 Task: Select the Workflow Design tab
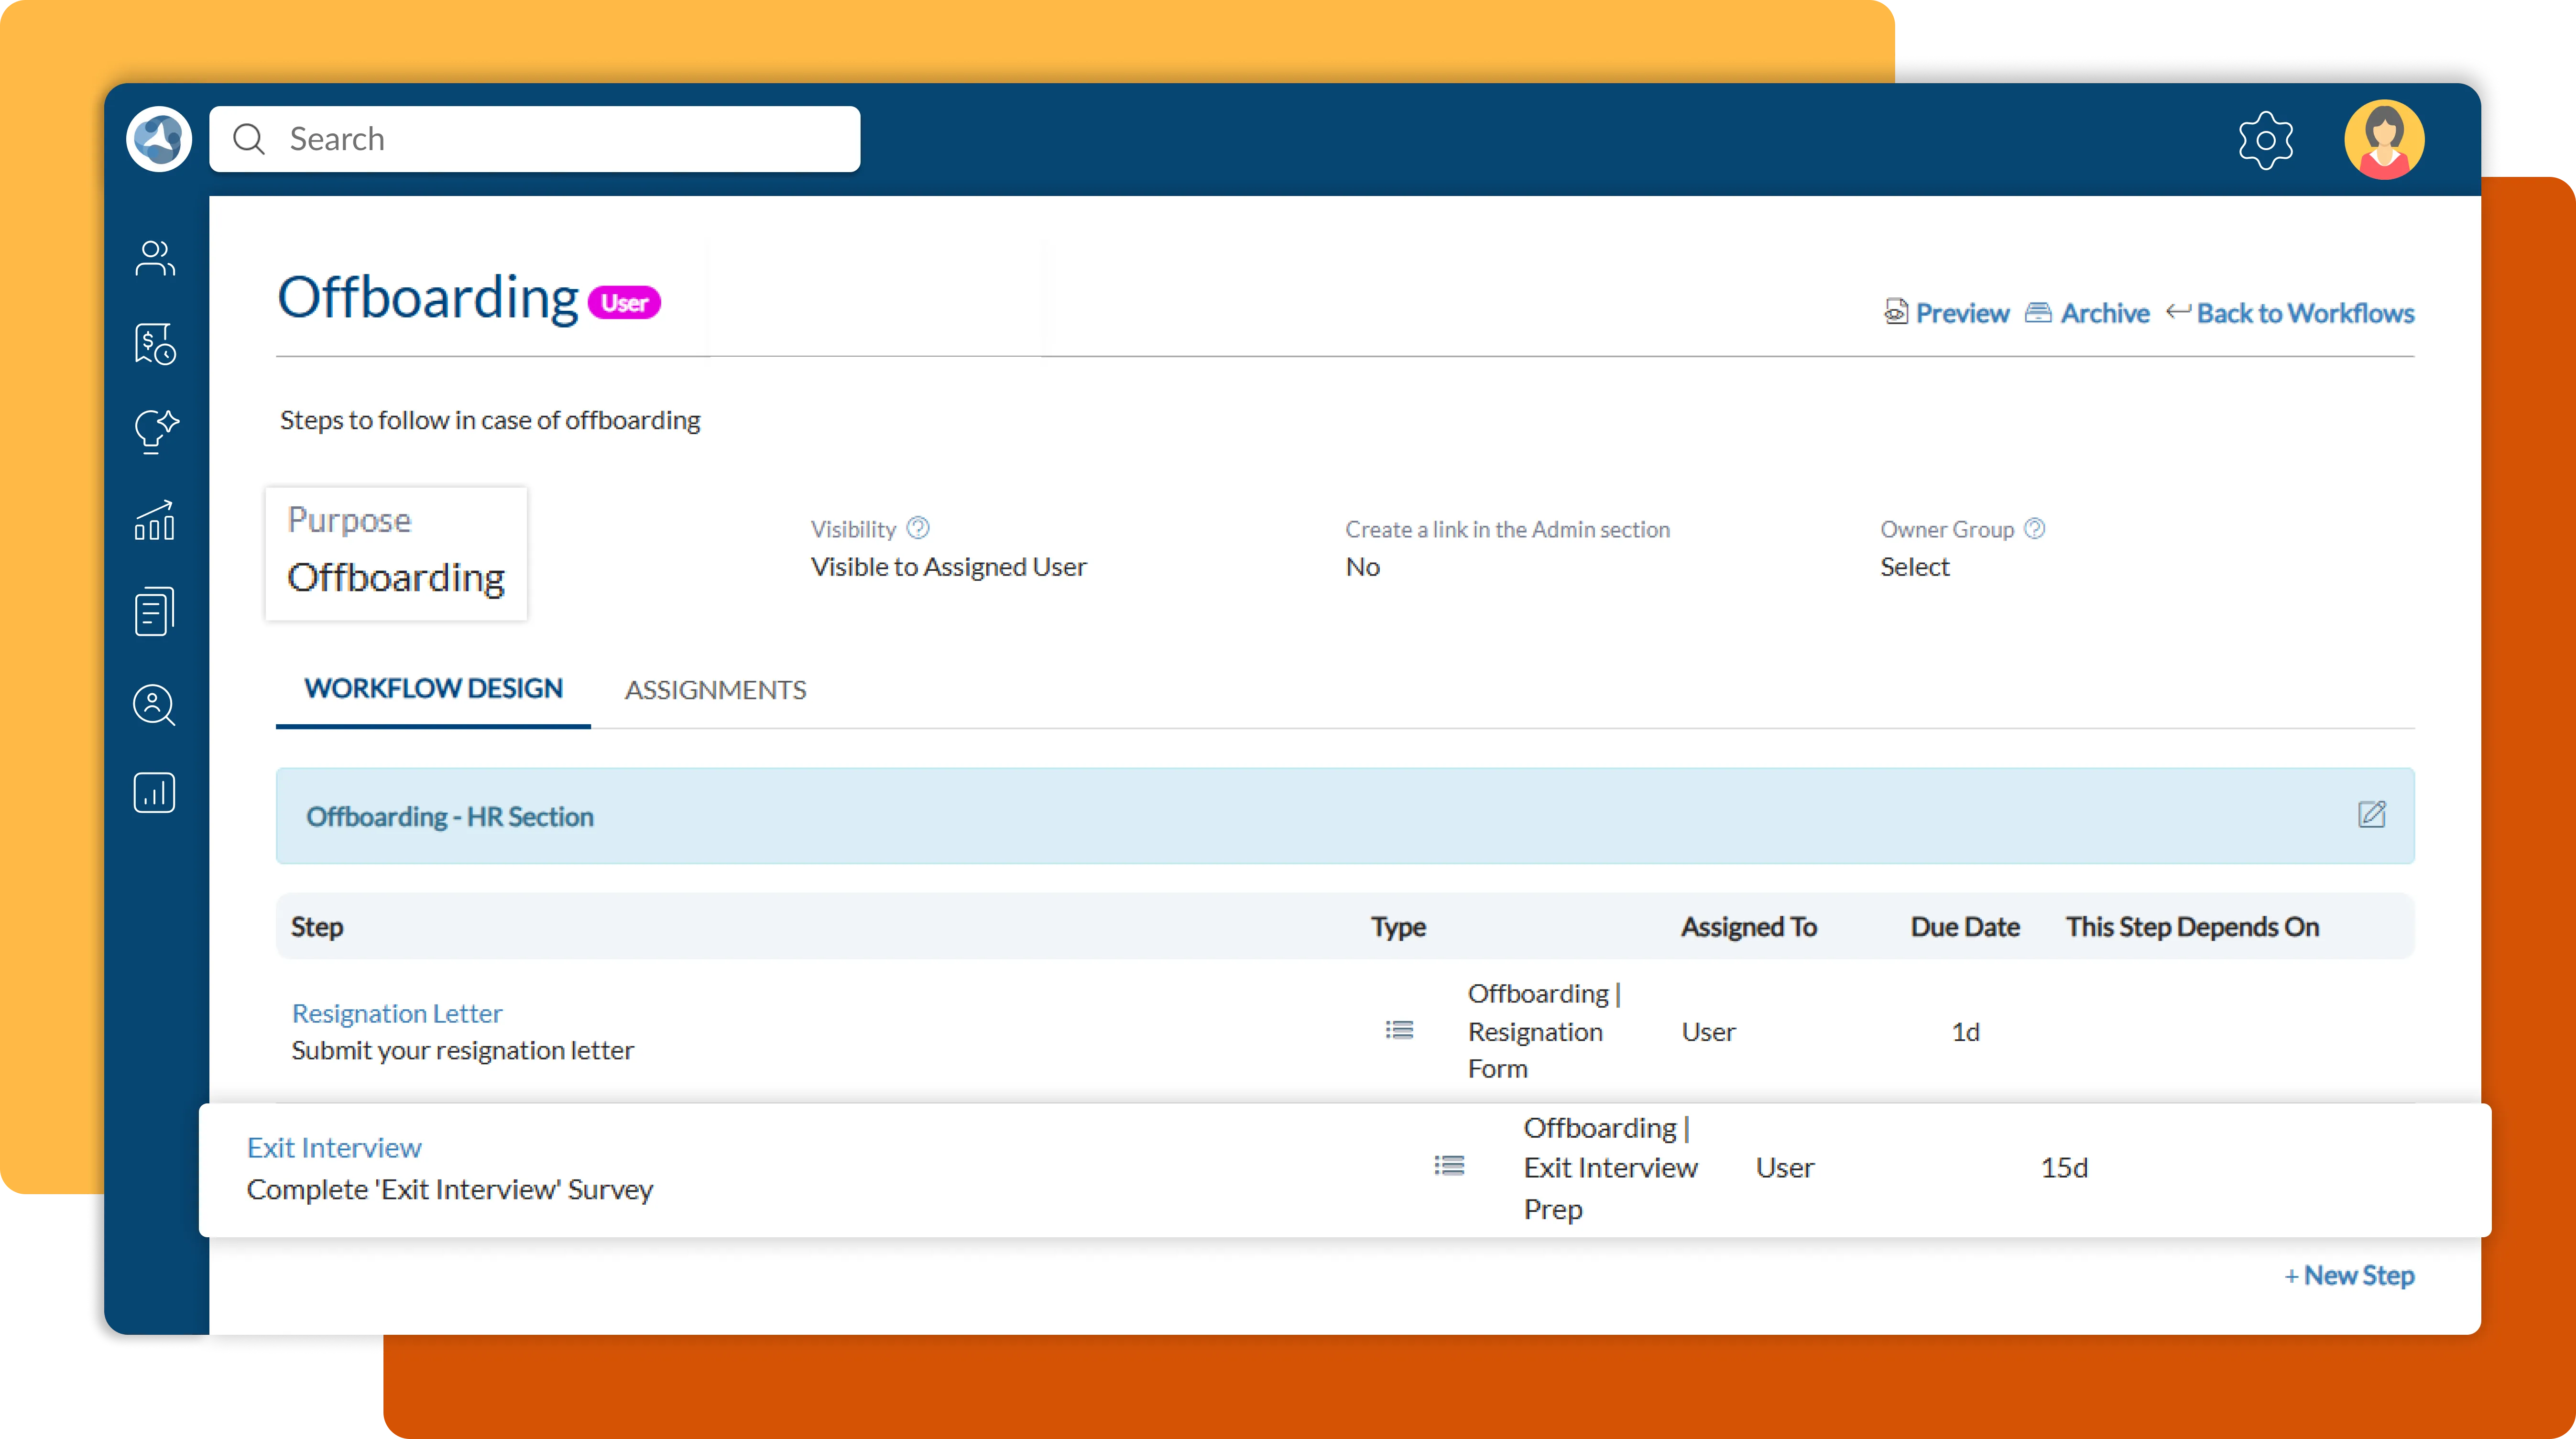pos(433,689)
